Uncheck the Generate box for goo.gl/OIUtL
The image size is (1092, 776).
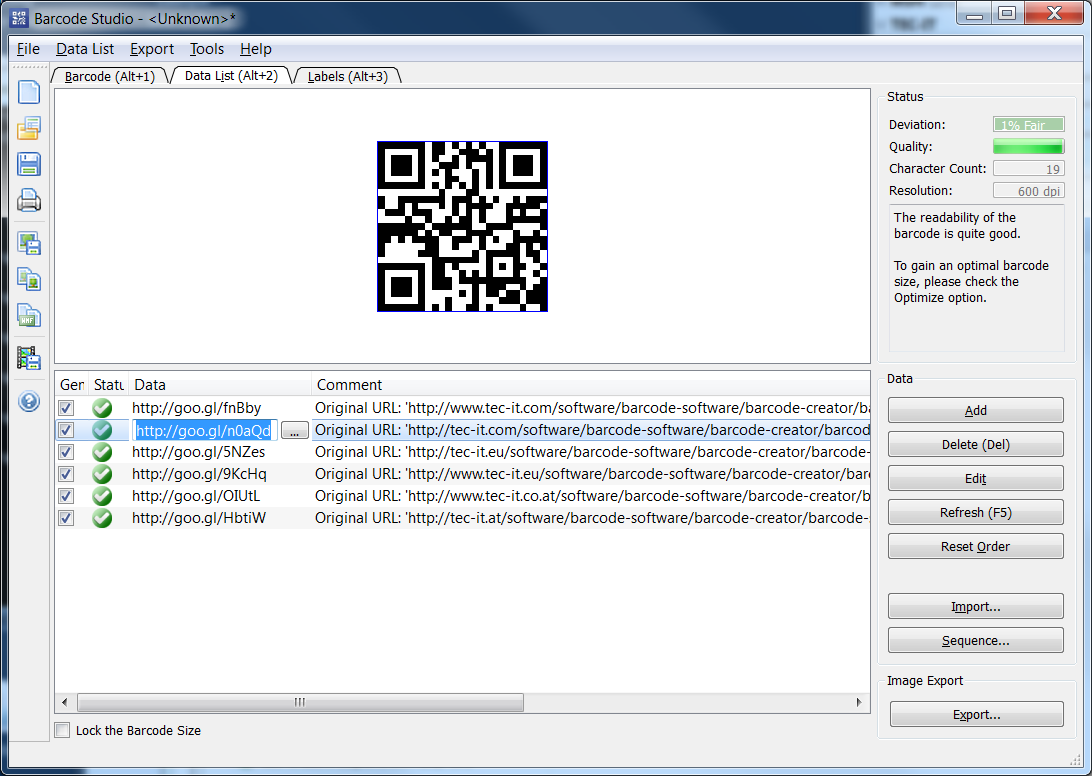[66, 496]
